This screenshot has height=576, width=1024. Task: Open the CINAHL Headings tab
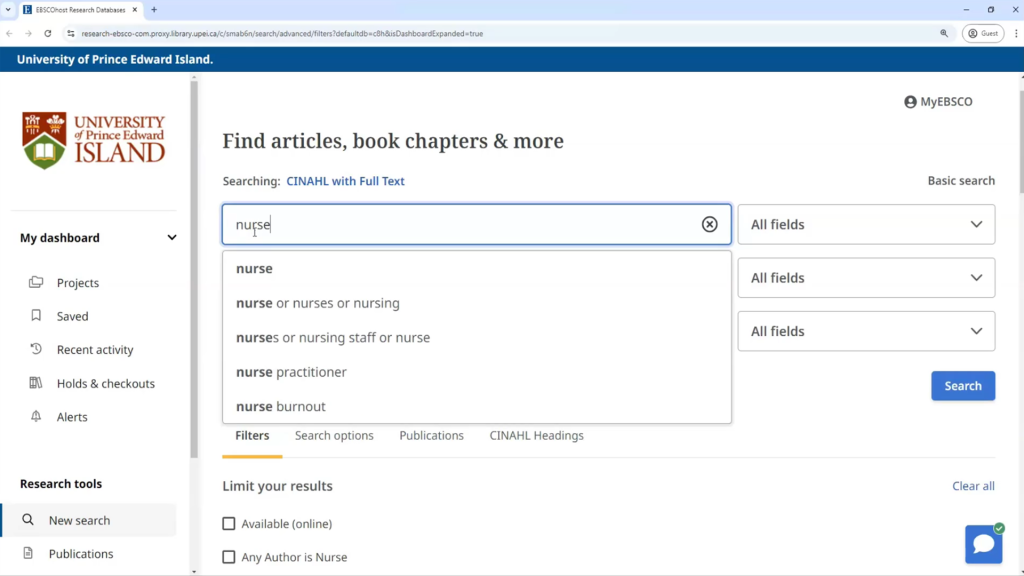point(536,436)
